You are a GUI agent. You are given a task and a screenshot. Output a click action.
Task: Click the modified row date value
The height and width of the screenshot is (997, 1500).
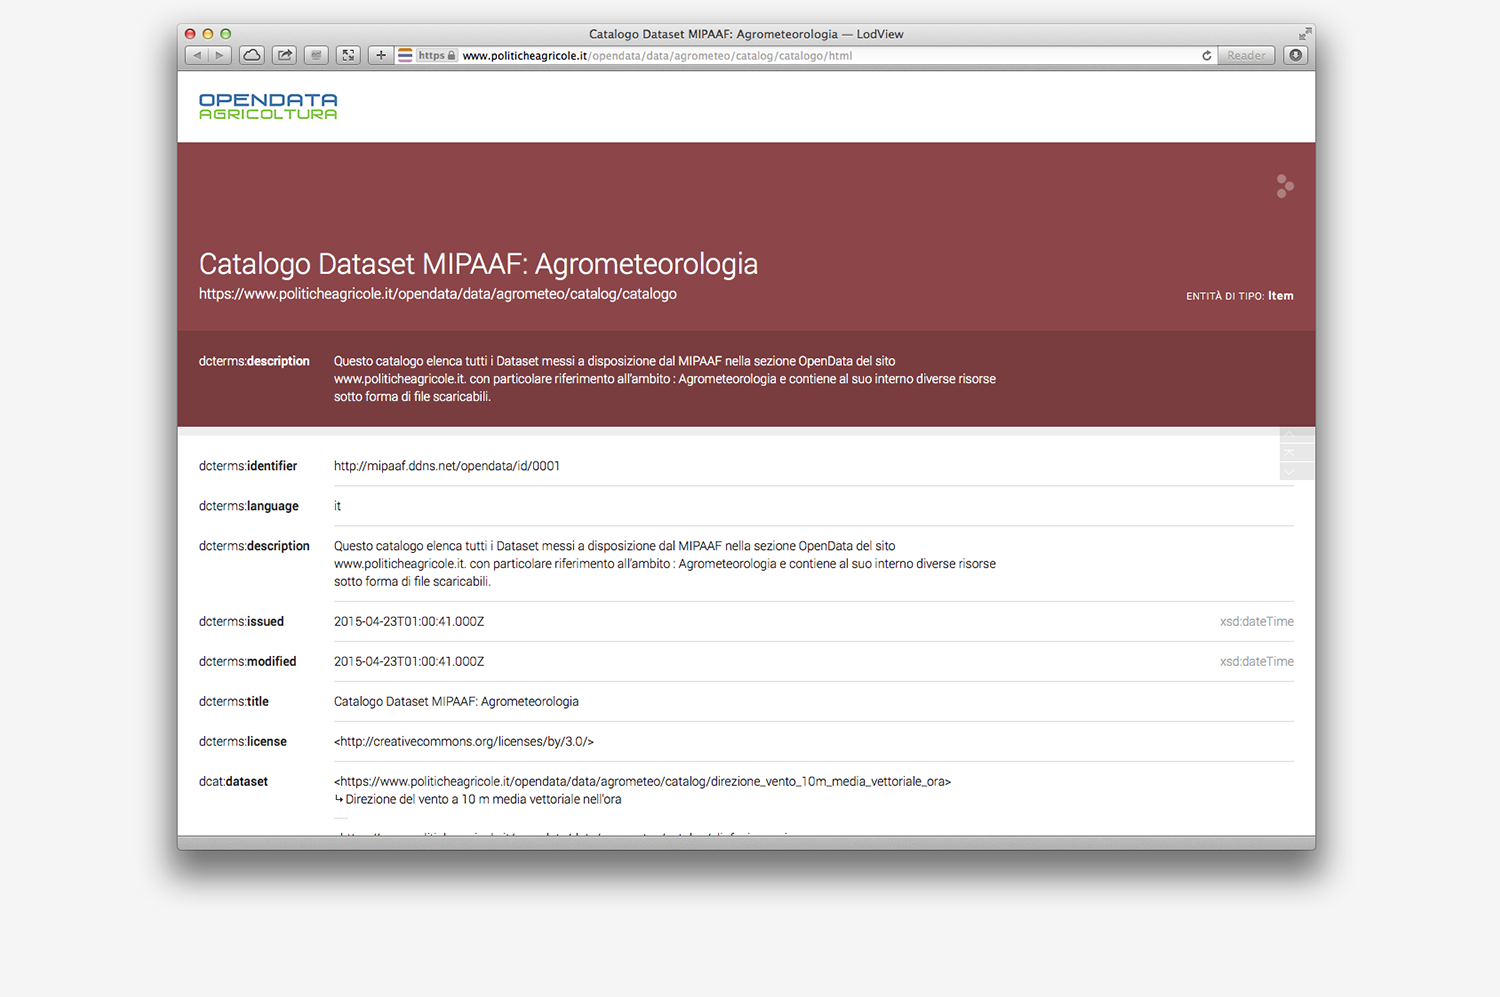point(409,662)
